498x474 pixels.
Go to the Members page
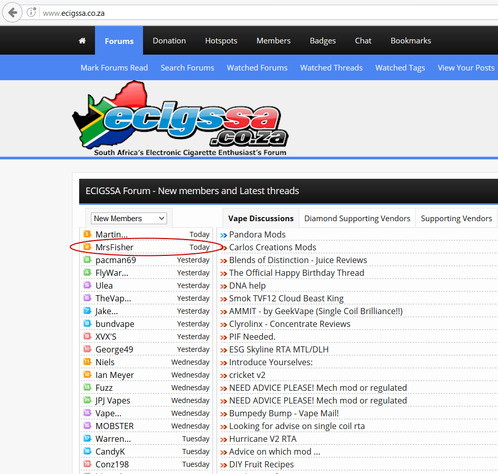[x=273, y=41]
